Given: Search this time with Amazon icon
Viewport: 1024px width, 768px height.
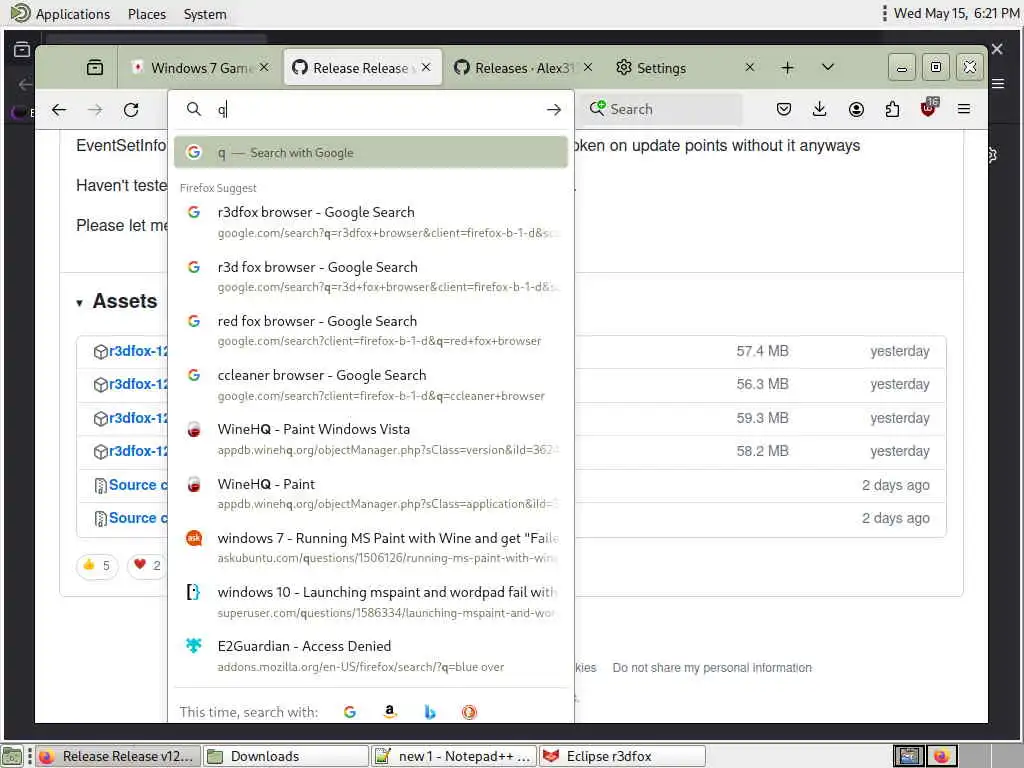Looking at the screenshot, I should [390, 712].
